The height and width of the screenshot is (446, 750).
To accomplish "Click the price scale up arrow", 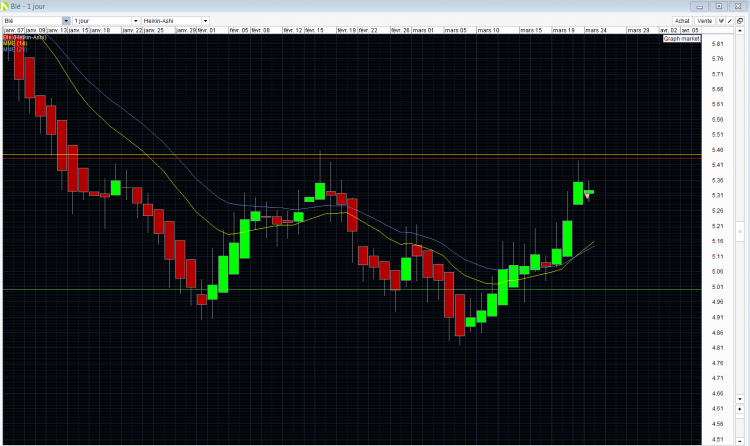I will click(x=740, y=31).
